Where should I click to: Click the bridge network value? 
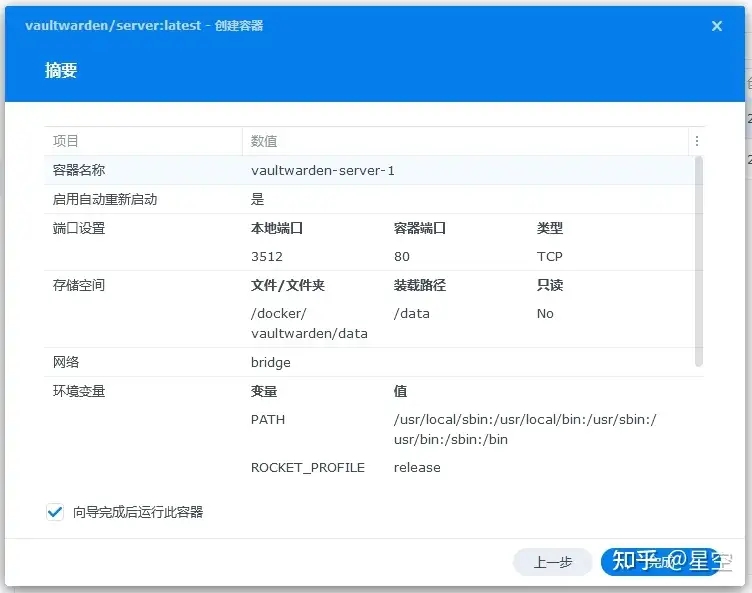[271, 363]
